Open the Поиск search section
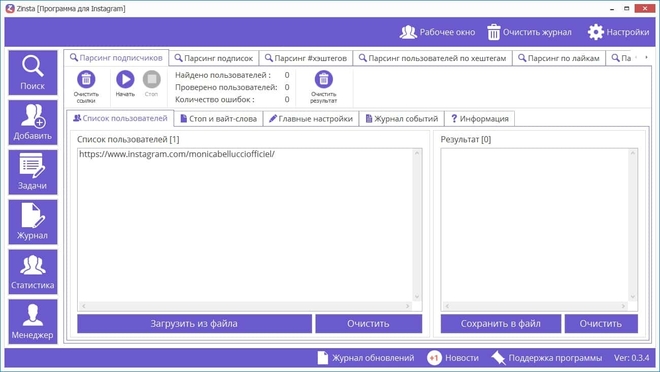The image size is (660, 372). click(33, 73)
